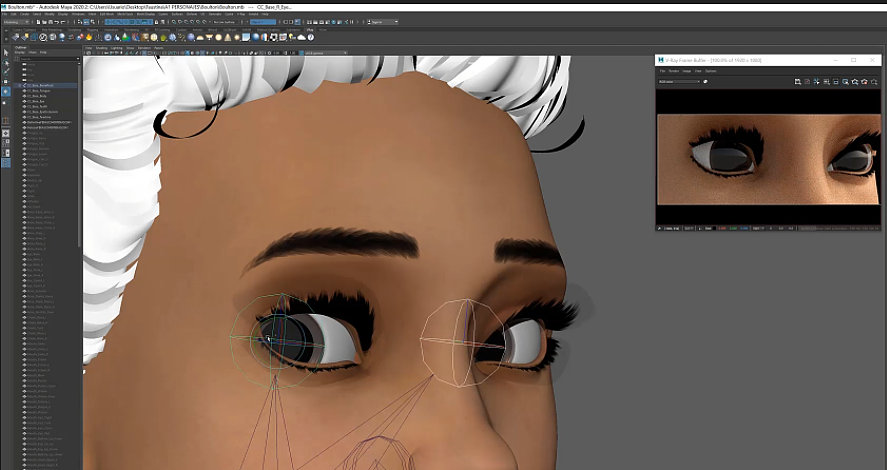887x470 pixels.
Task: Click the circular crossed icon on shelf
Action: (x=43, y=37)
